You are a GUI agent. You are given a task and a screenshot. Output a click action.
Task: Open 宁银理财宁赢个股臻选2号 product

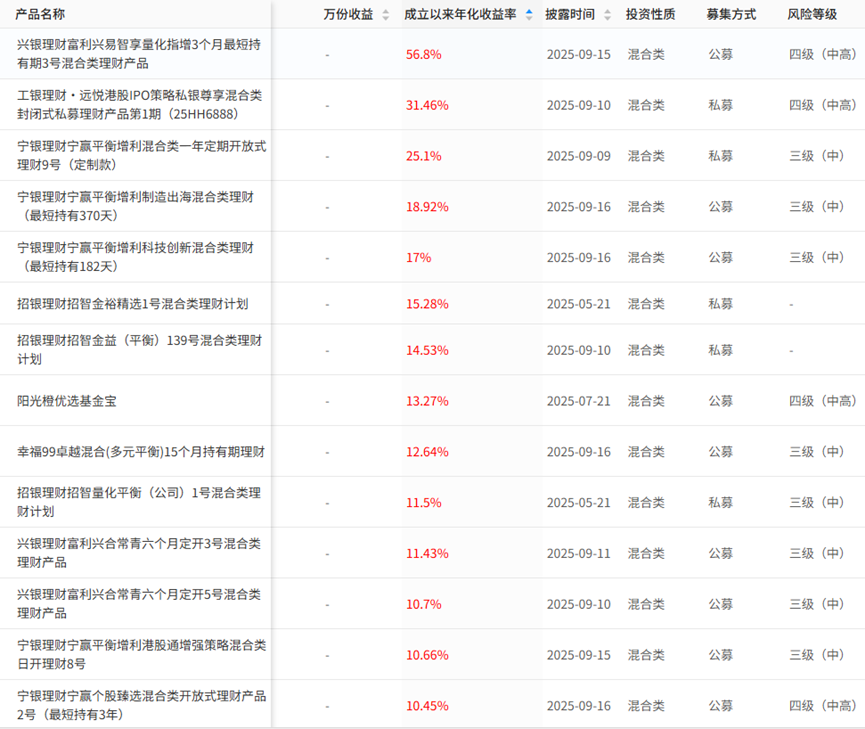pyautogui.click(x=141, y=705)
